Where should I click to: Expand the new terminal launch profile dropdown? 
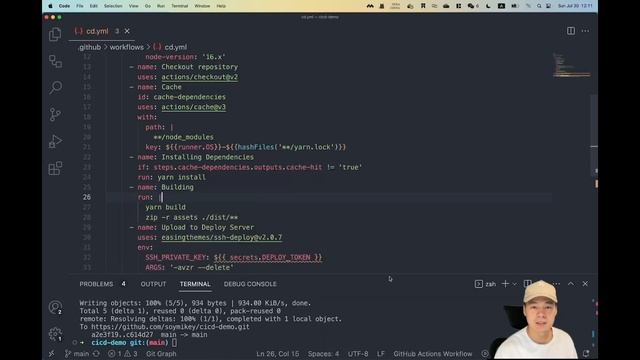pos(514,284)
